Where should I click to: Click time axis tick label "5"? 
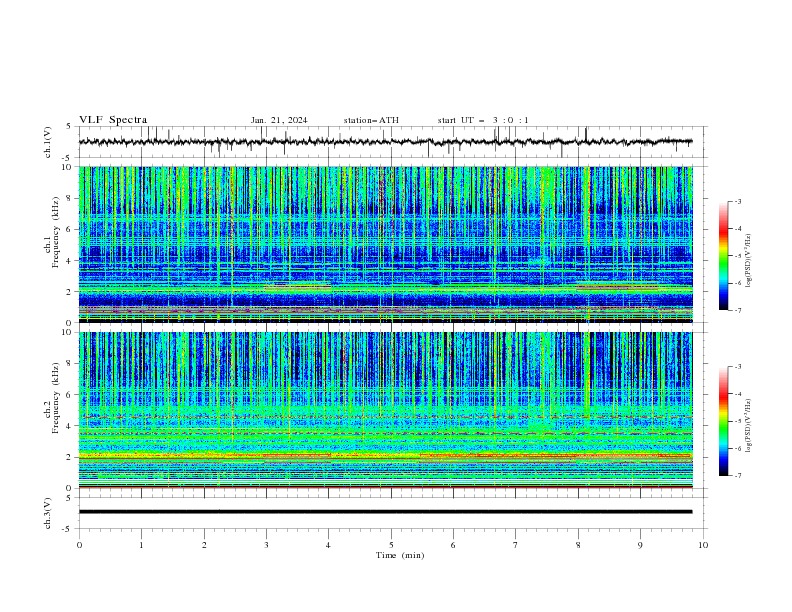pyautogui.click(x=391, y=545)
